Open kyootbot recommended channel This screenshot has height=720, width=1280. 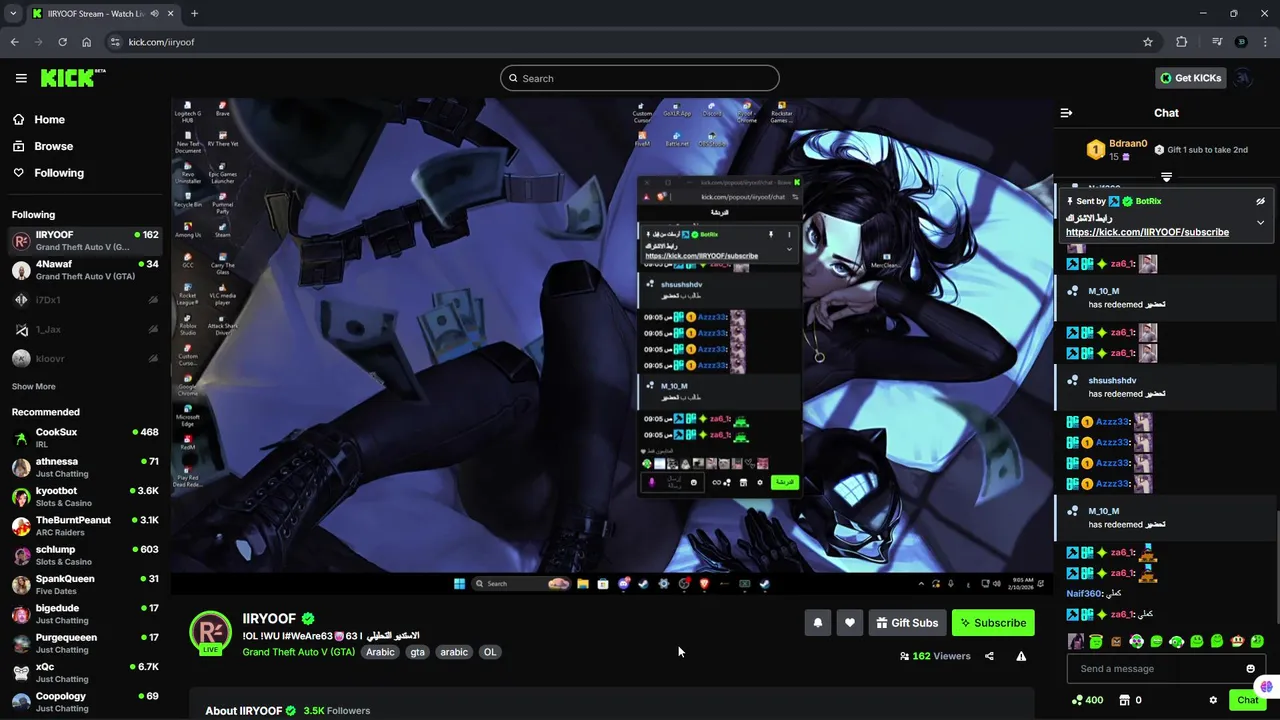click(85, 497)
